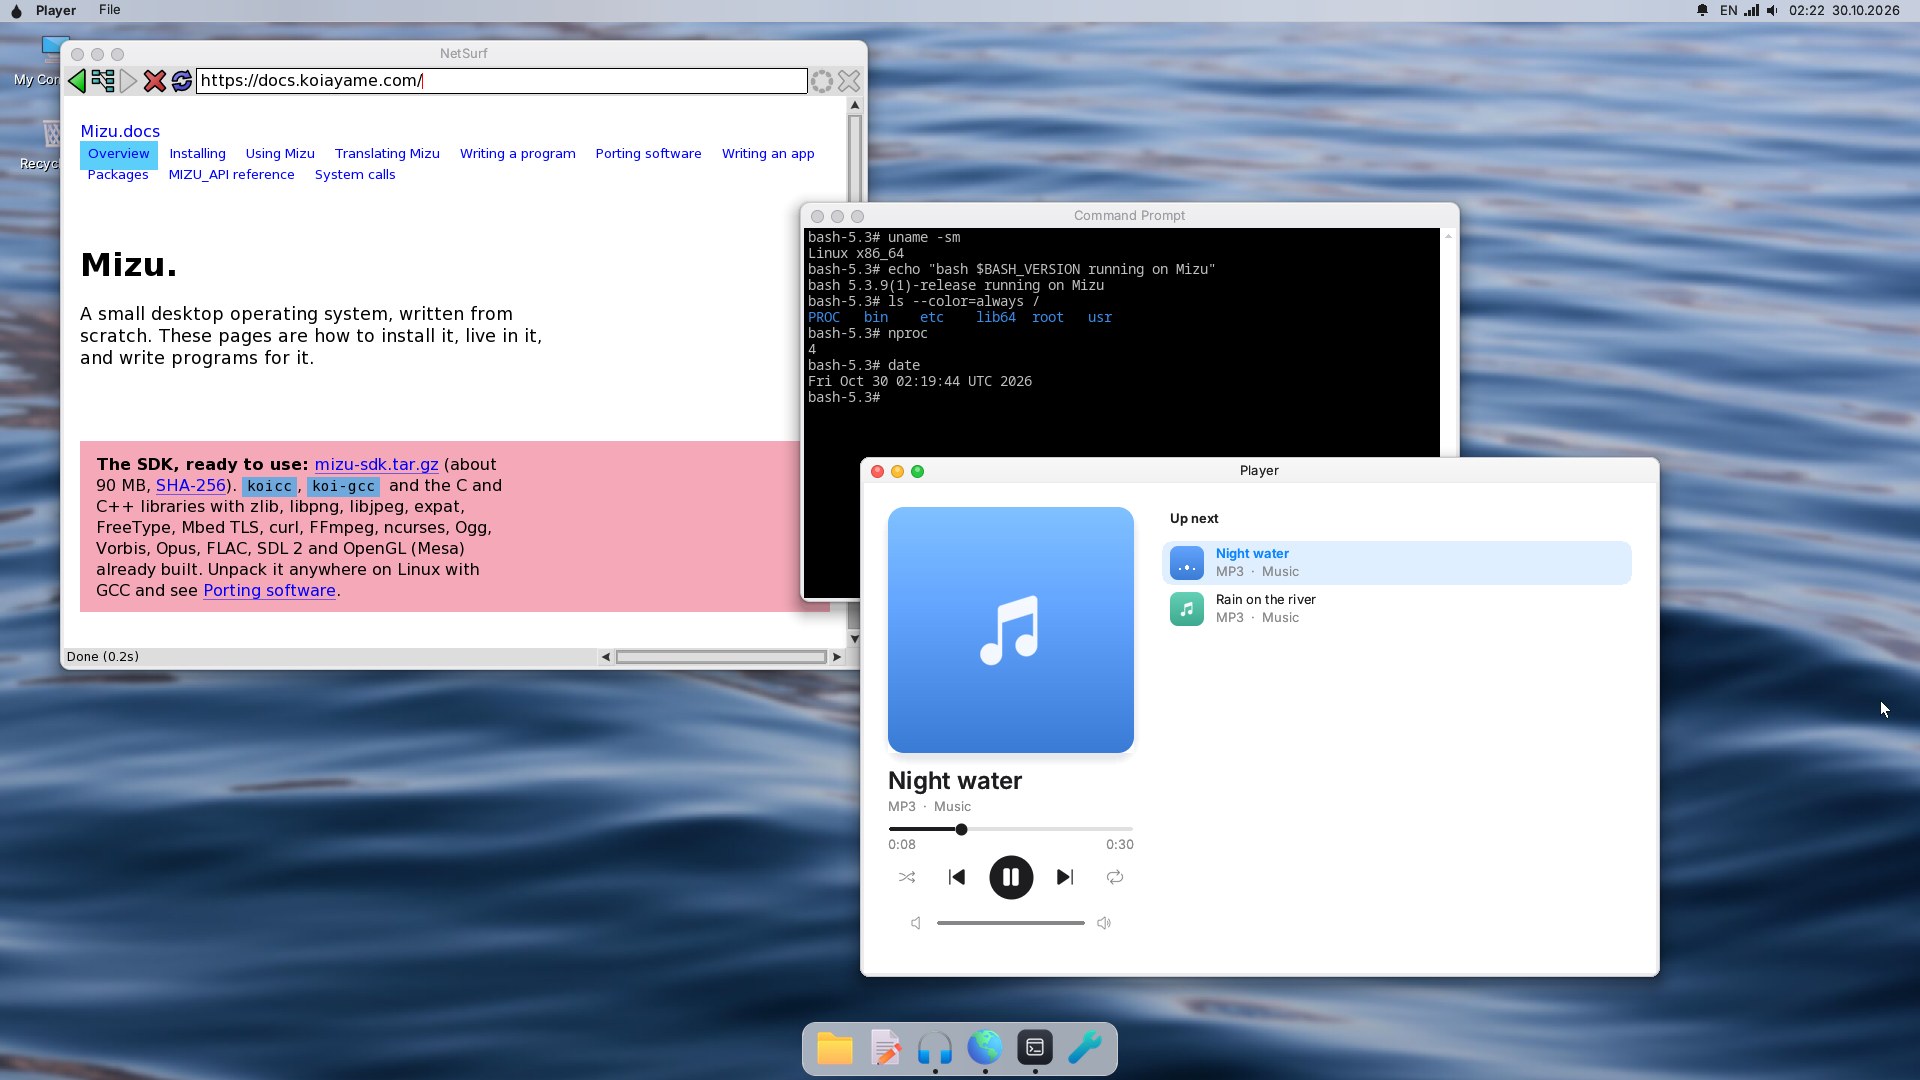Click Porting software link in pink box
Image resolution: width=1920 pixels, height=1080 pixels.
point(269,591)
